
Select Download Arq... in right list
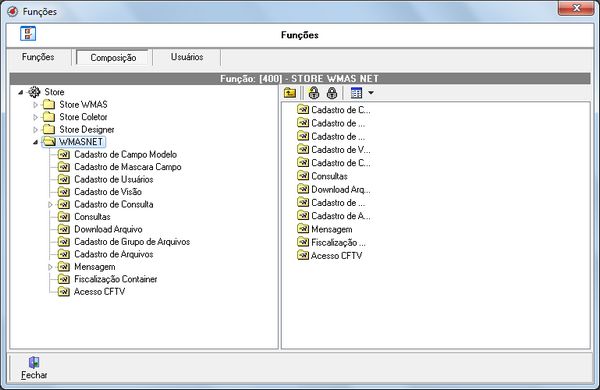coord(341,189)
